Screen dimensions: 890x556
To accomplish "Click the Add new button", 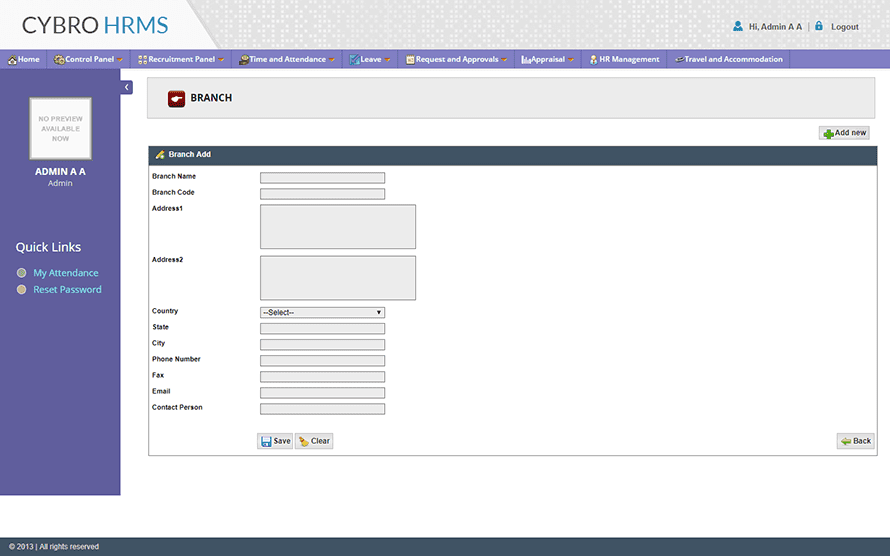I will tap(844, 133).
